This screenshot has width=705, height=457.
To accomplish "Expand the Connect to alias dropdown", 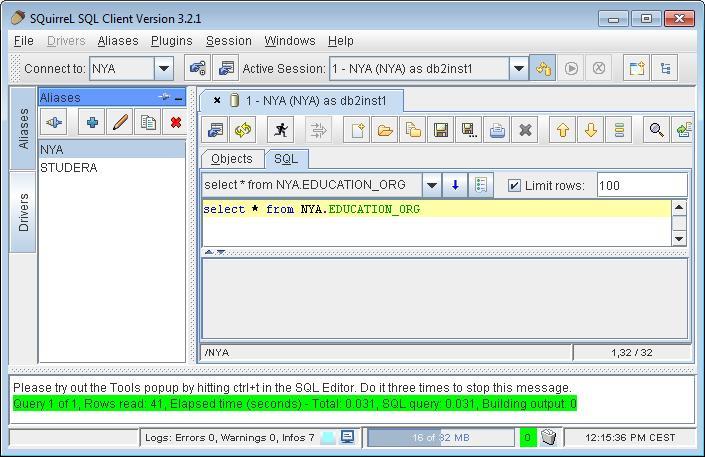I will pyautogui.click(x=164, y=69).
